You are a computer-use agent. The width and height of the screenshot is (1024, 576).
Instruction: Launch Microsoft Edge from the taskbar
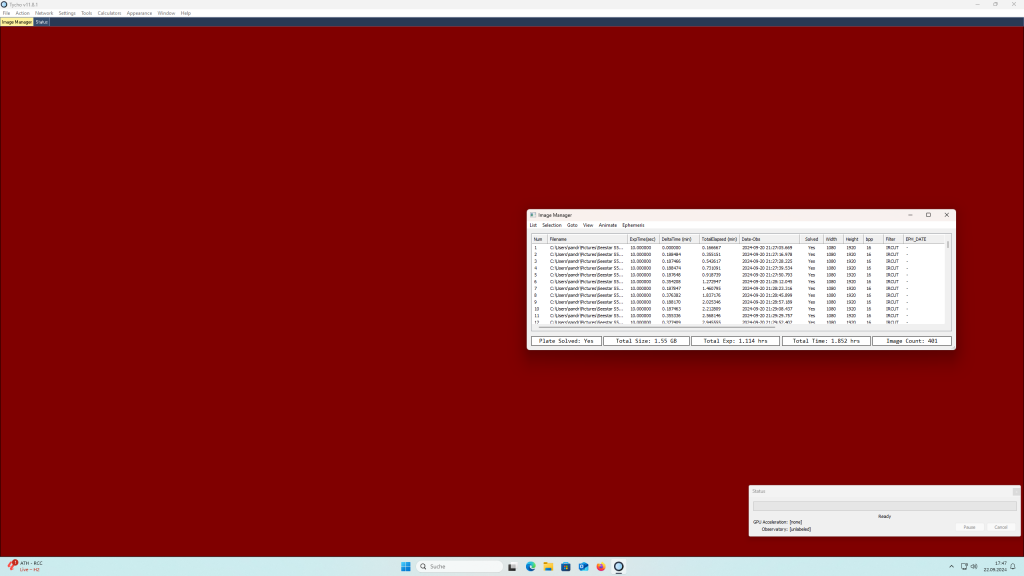click(531, 566)
